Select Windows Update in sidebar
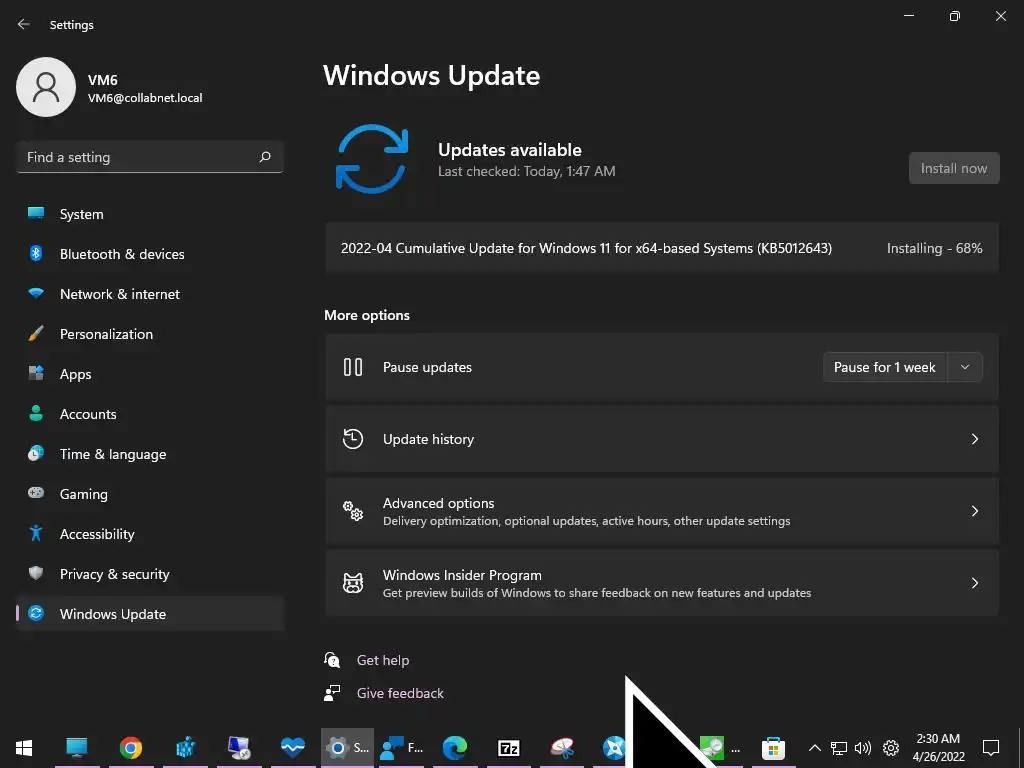Image resolution: width=1024 pixels, height=768 pixels. tap(150, 614)
